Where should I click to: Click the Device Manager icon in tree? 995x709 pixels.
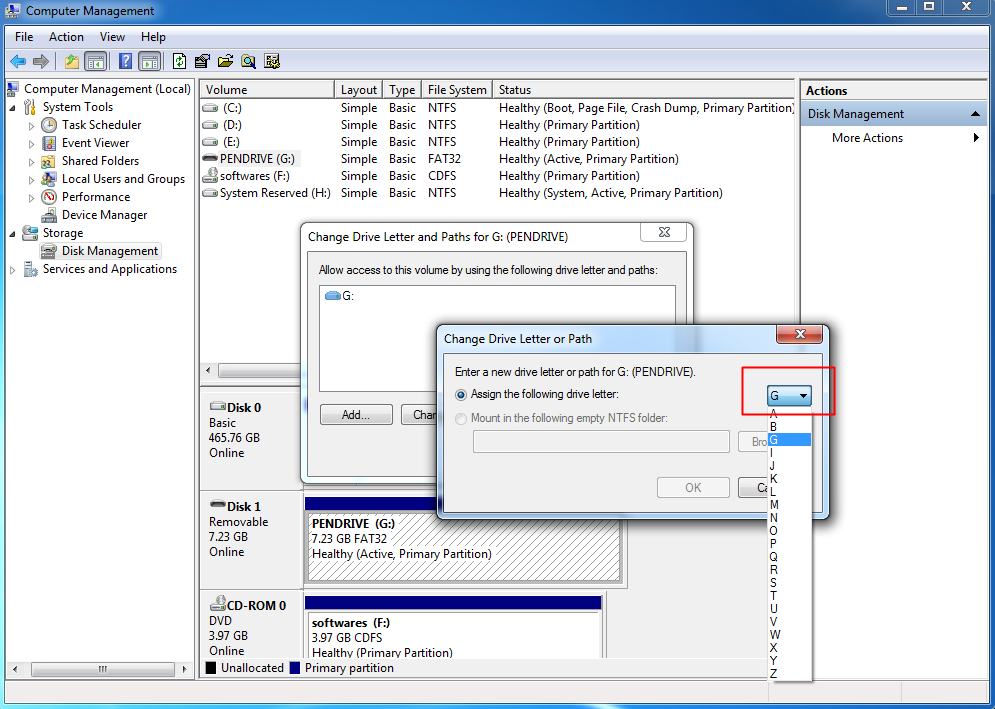tap(49, 215)
